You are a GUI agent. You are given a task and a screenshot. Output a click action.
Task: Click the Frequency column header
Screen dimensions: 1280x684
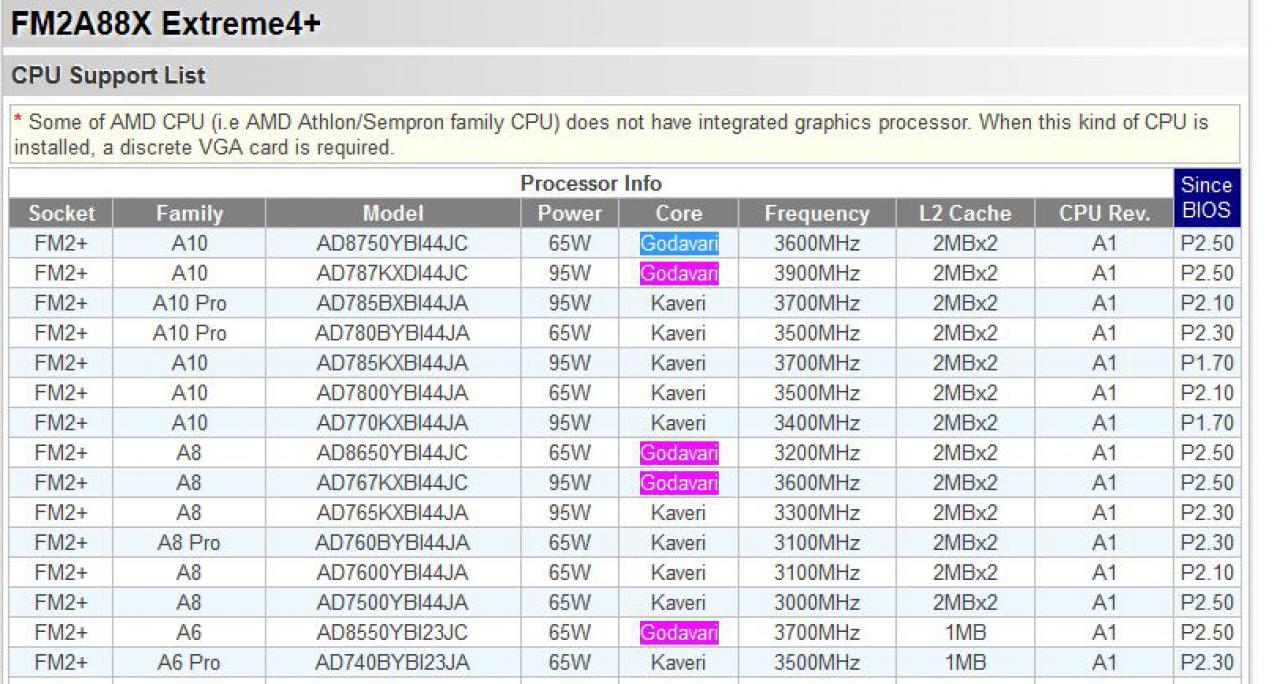(x=817, y=213)
